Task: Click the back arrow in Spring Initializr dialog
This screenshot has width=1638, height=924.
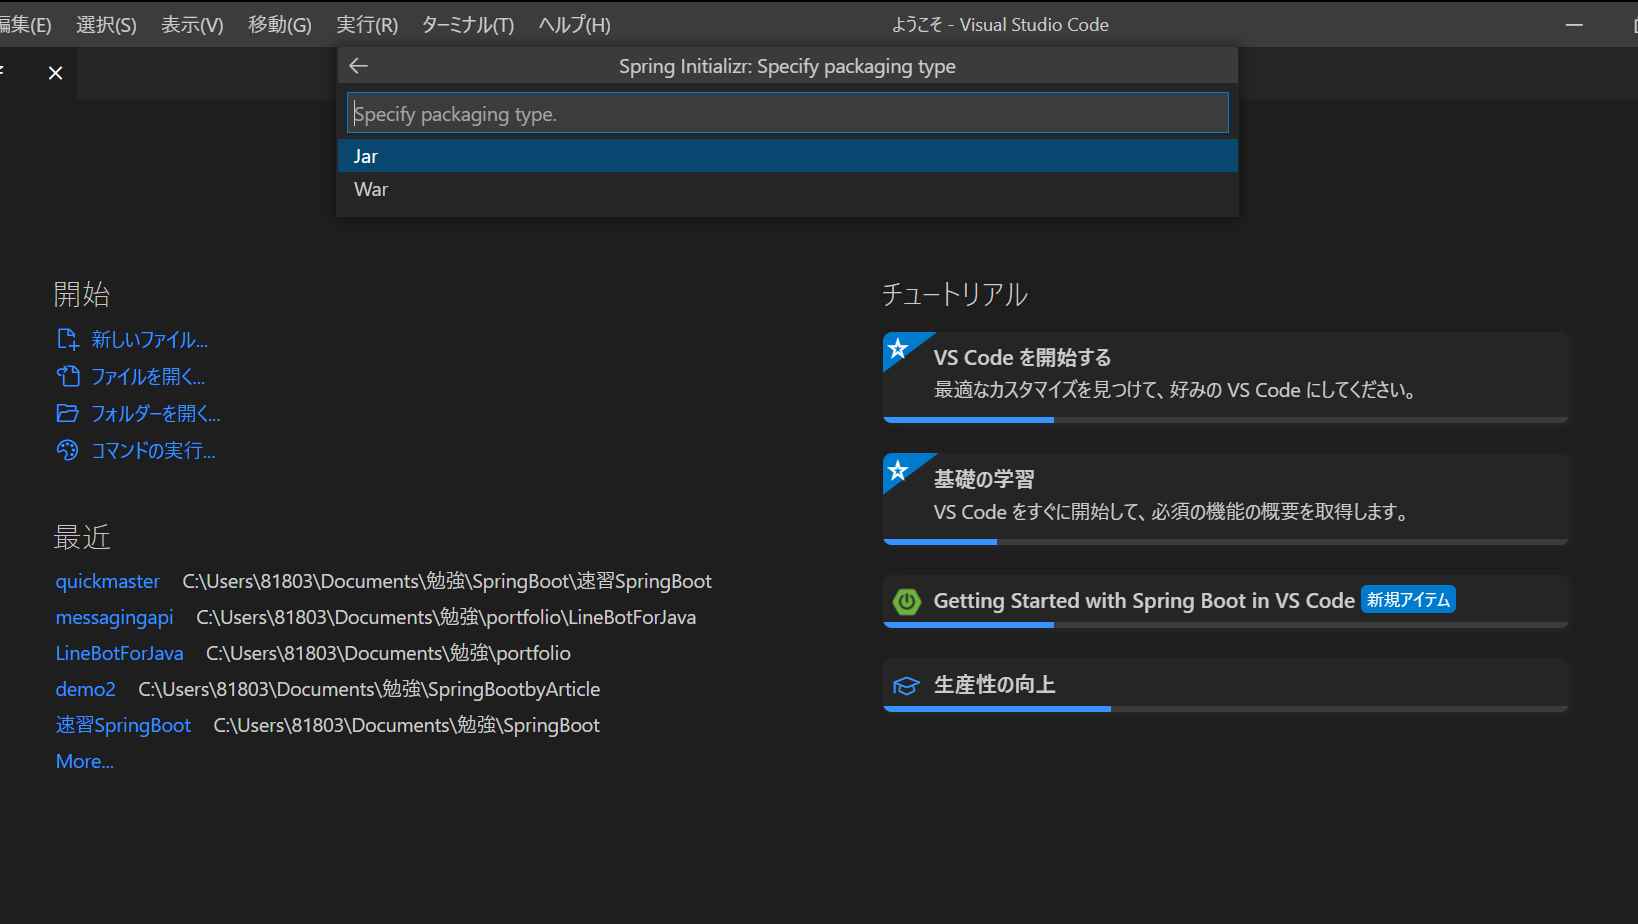Action: (x=358, y=65)
